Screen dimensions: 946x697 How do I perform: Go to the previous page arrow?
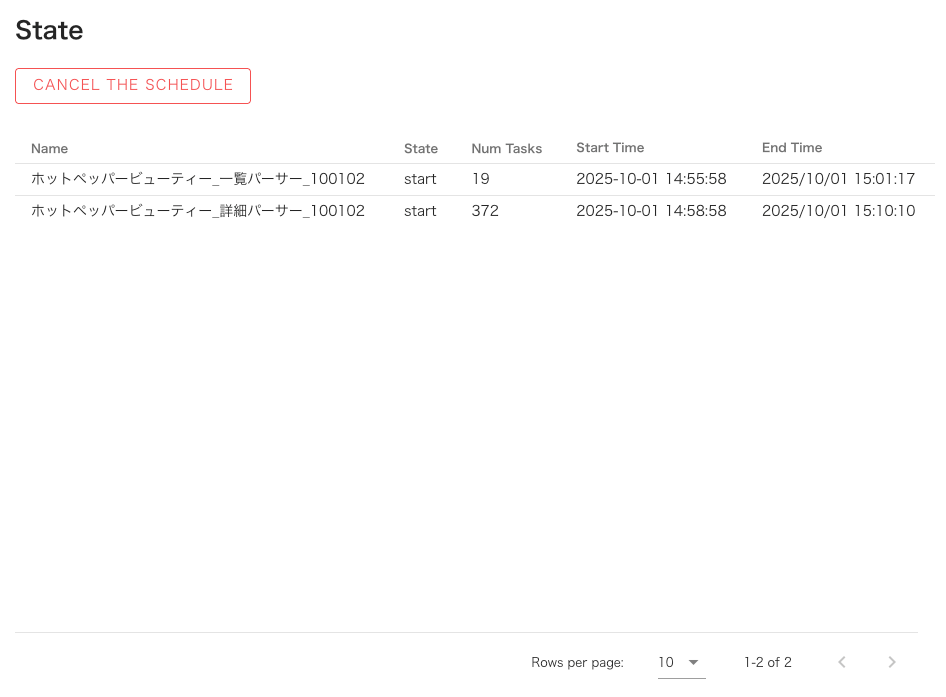coord(842,662)
